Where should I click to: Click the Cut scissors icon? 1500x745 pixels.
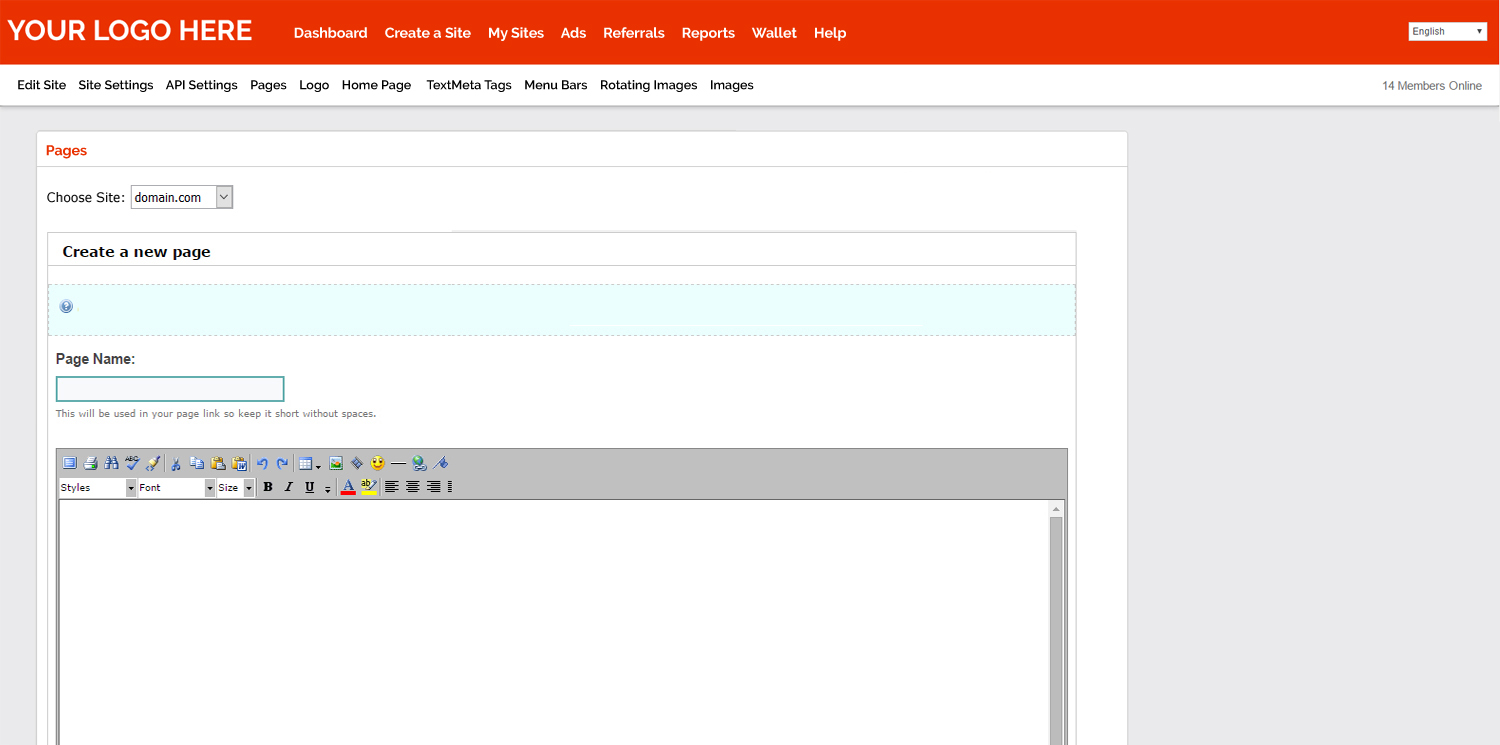pos(176,463)
